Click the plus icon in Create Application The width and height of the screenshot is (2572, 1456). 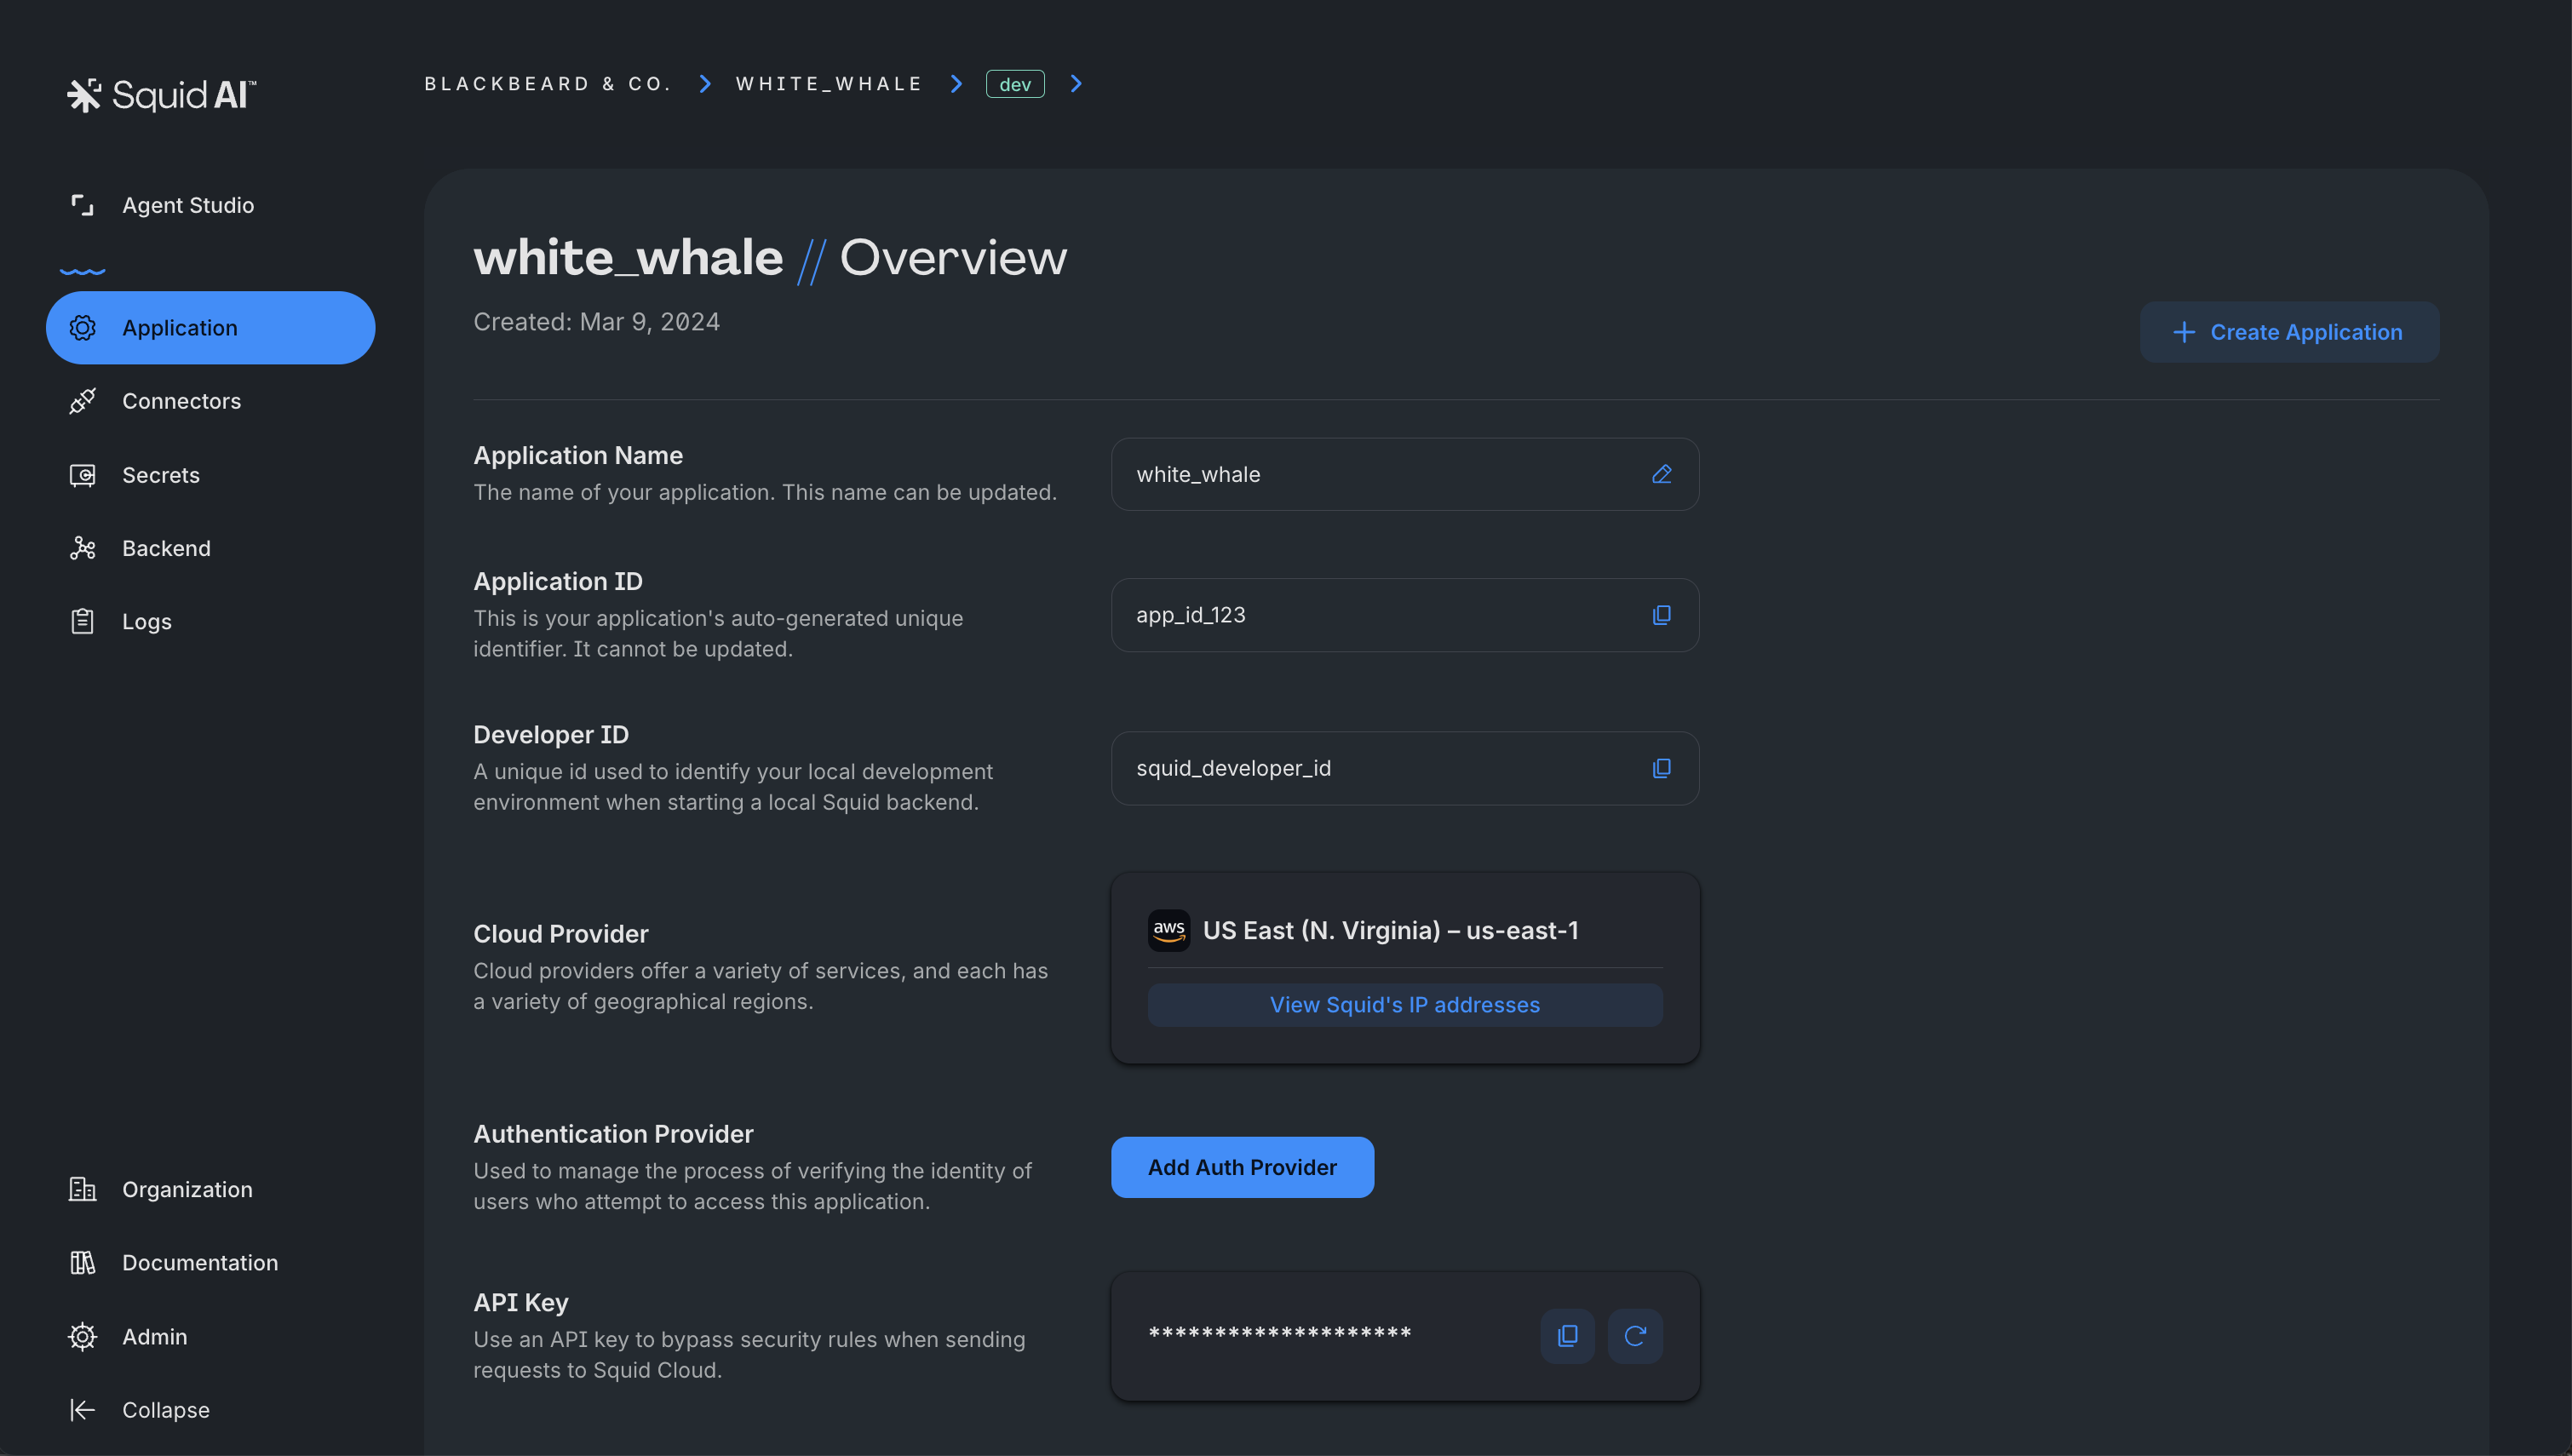click(2184, 332)
